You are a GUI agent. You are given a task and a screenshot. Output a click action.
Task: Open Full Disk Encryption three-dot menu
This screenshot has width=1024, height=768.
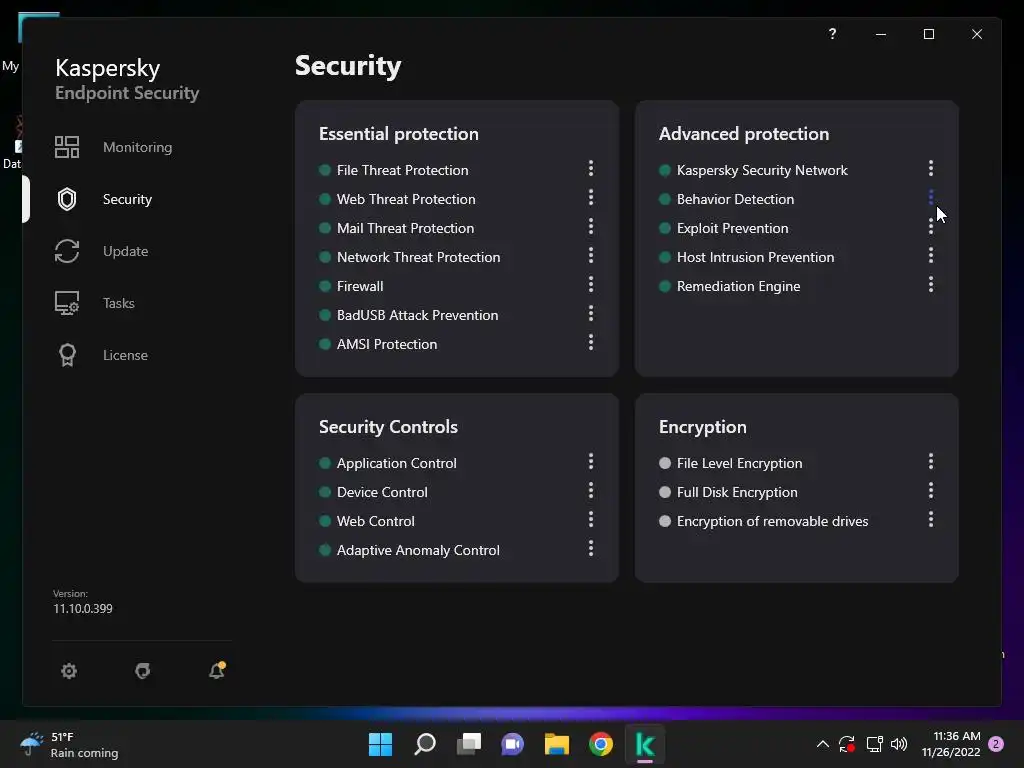tap(931, 490)
